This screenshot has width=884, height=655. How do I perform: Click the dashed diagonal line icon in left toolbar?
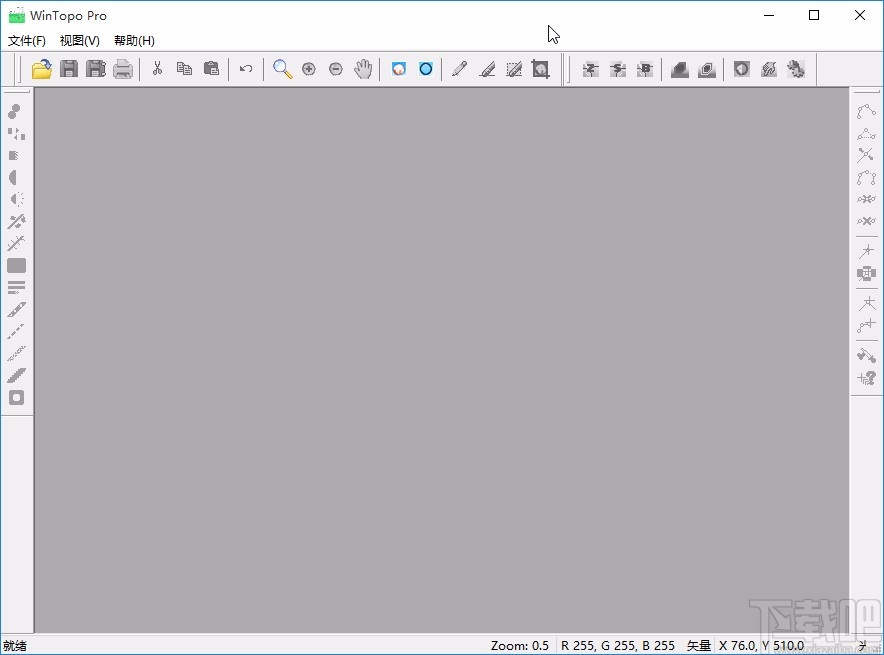[x=16, y=331]
